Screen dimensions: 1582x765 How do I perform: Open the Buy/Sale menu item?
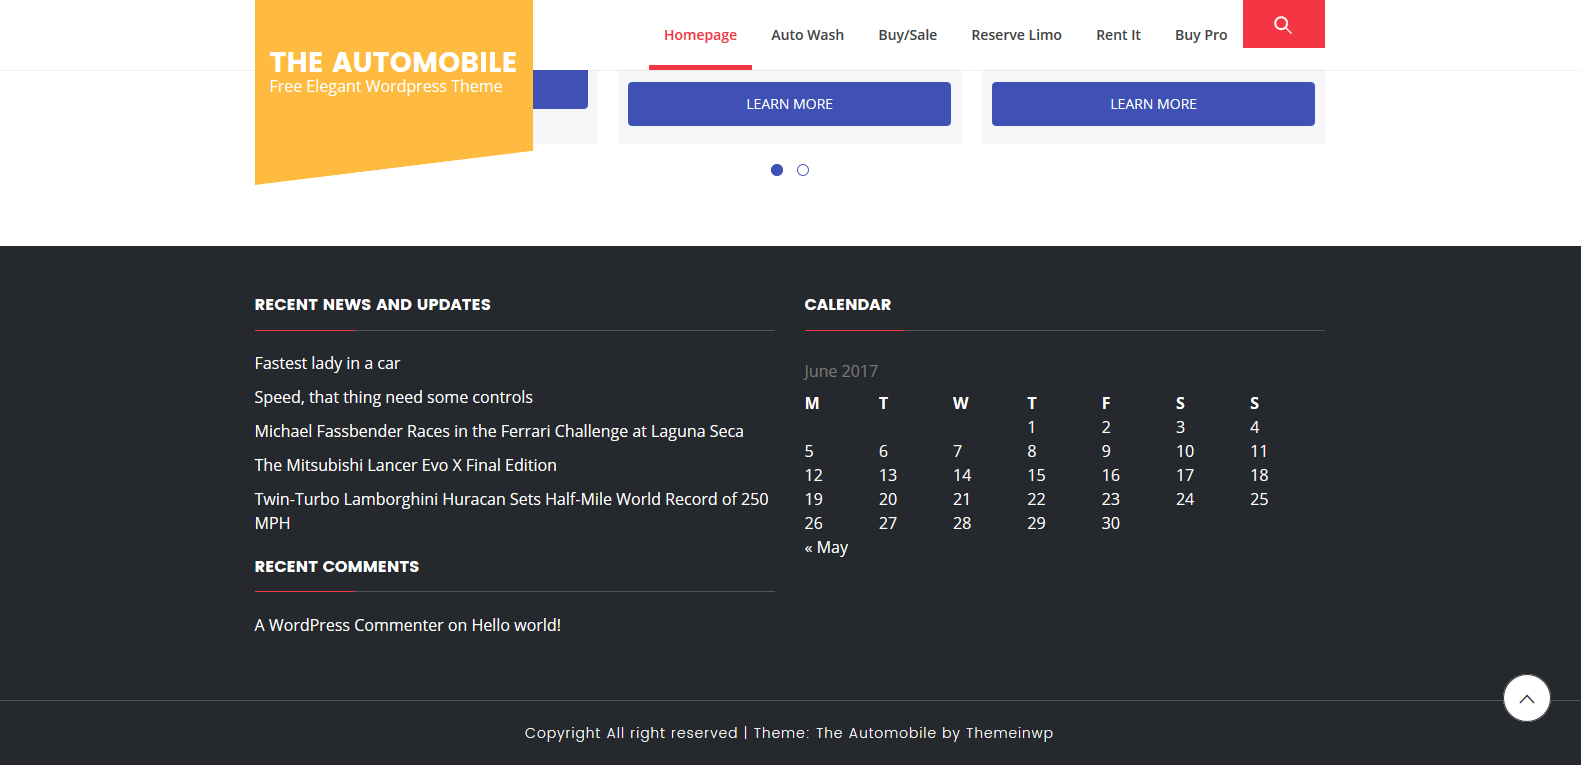(x=907, y=35)
